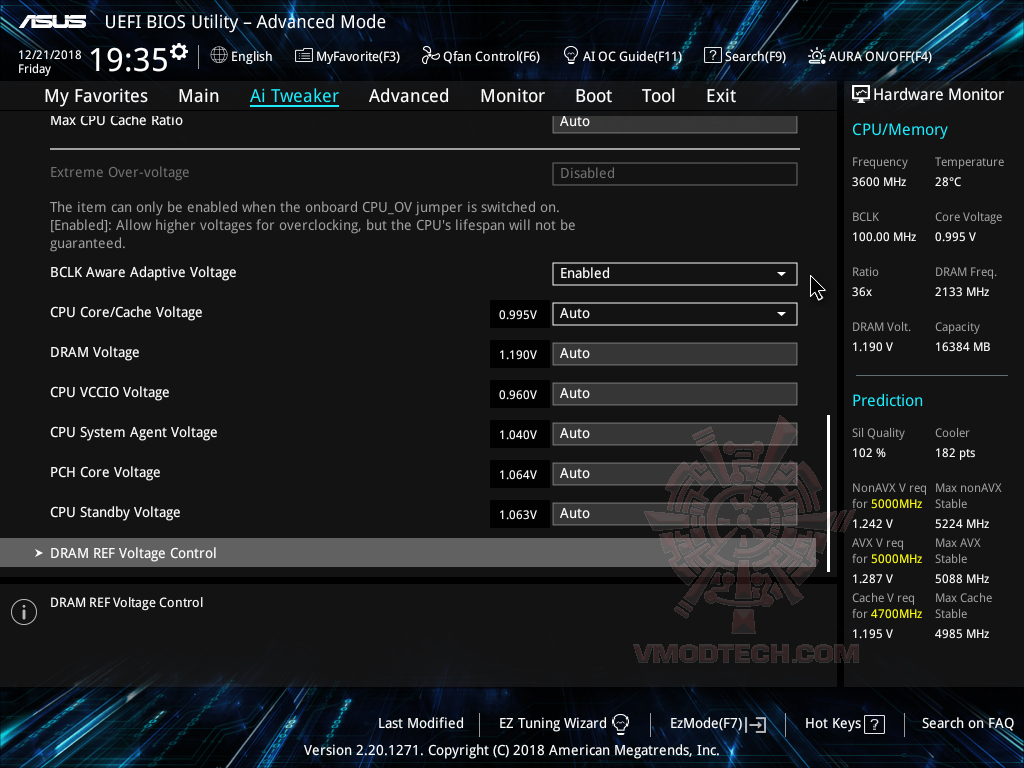Switch to EzMode with F7 button

(x=716, y=723)
